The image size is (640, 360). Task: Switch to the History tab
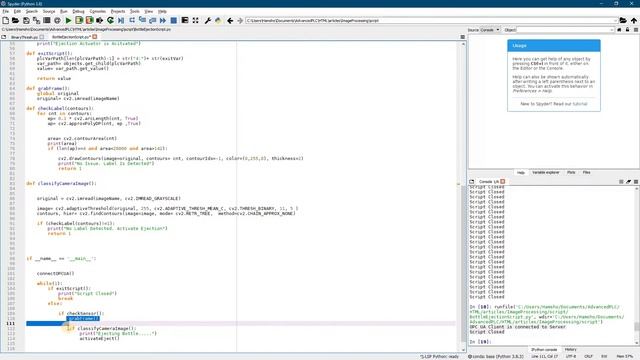coord(571,350)
